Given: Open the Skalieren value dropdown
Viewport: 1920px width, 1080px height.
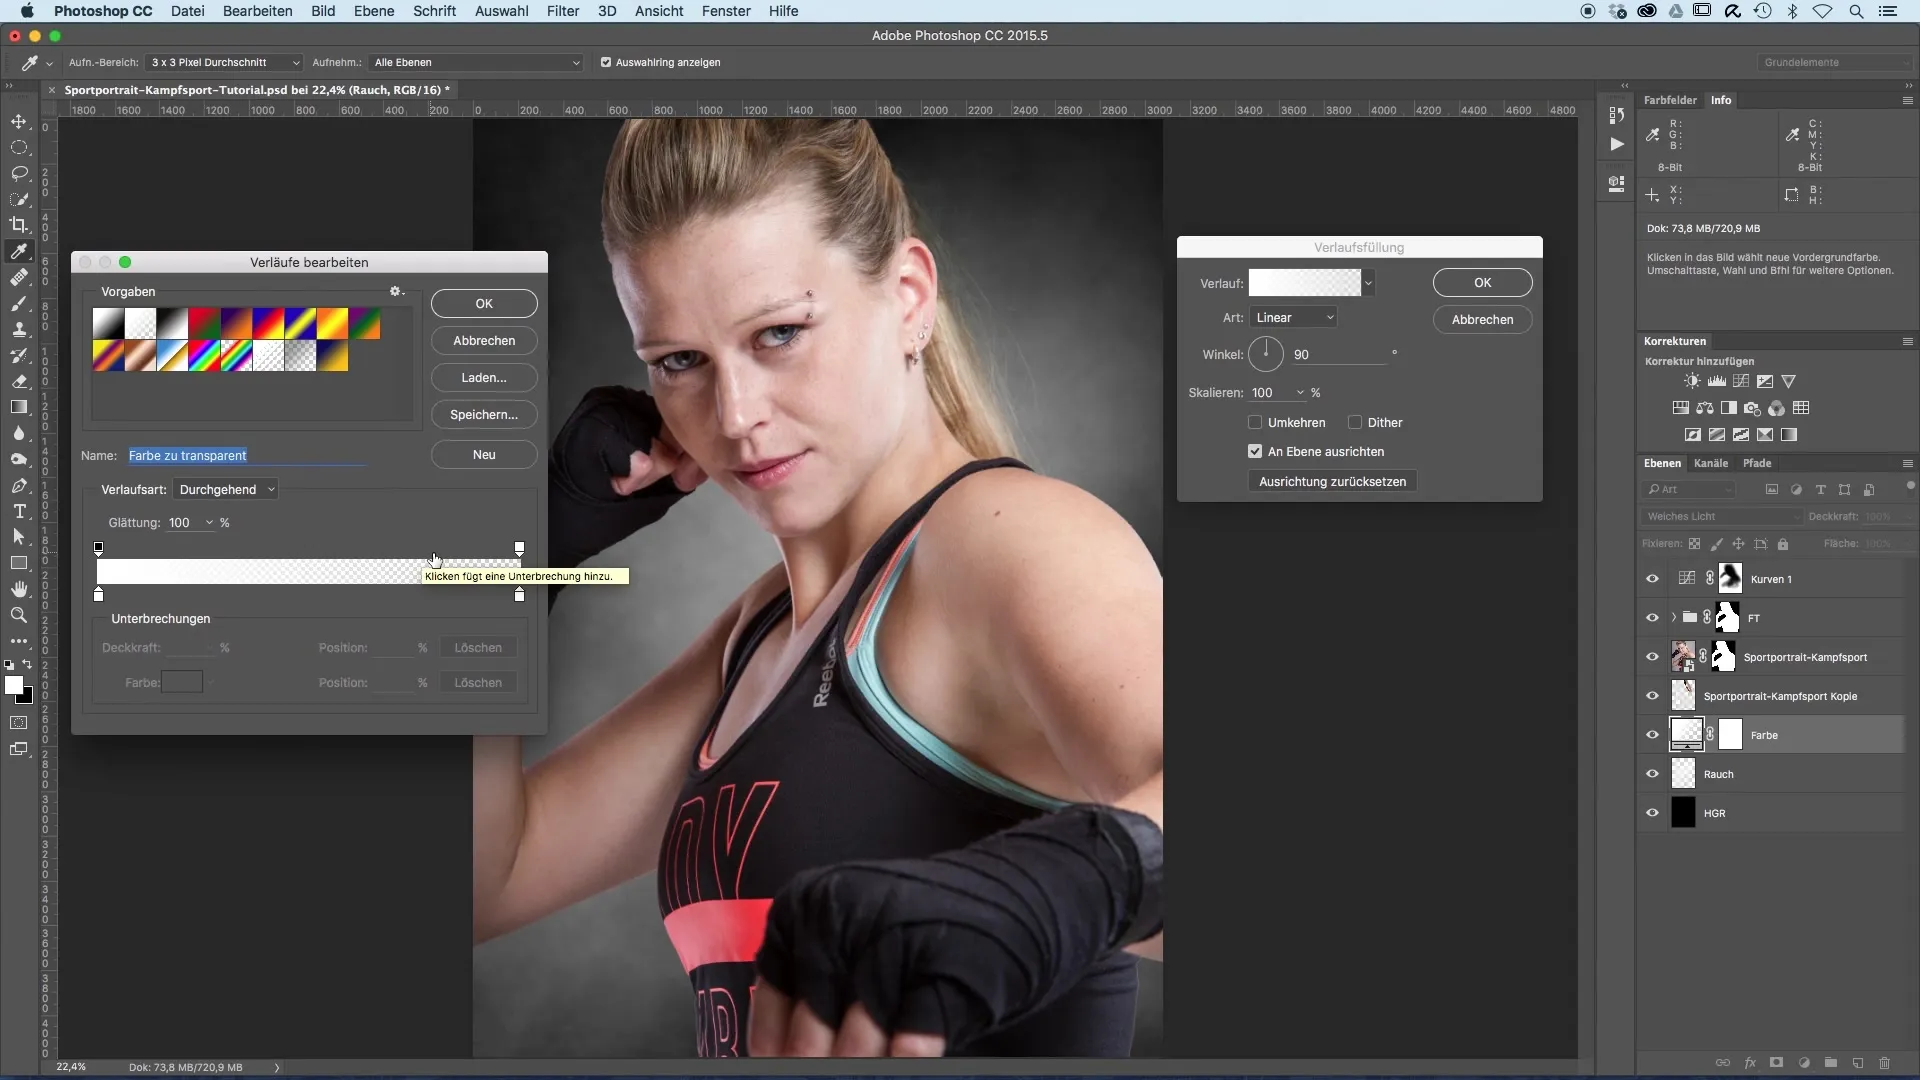Looking at the screenshot, I should point(1300,393).
